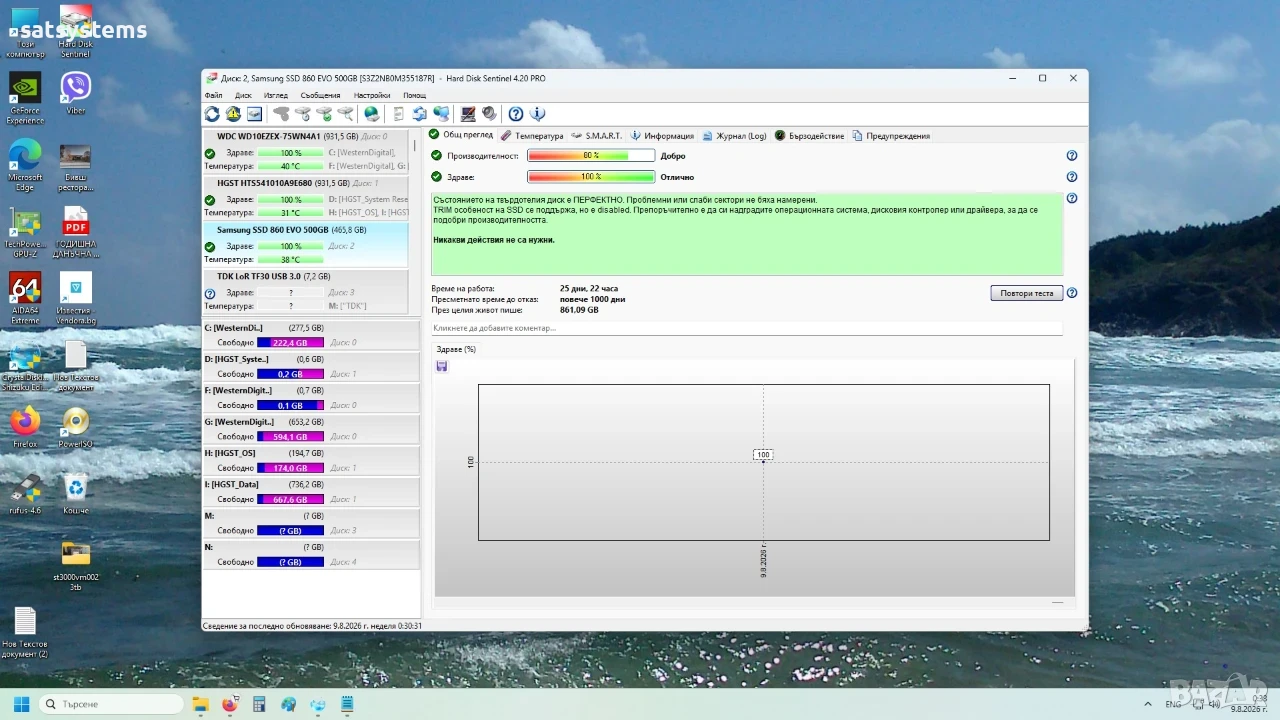Screen dimensions: 1280x720
Task: Open File Explorer from the taskbar
Action: (200, 704)
